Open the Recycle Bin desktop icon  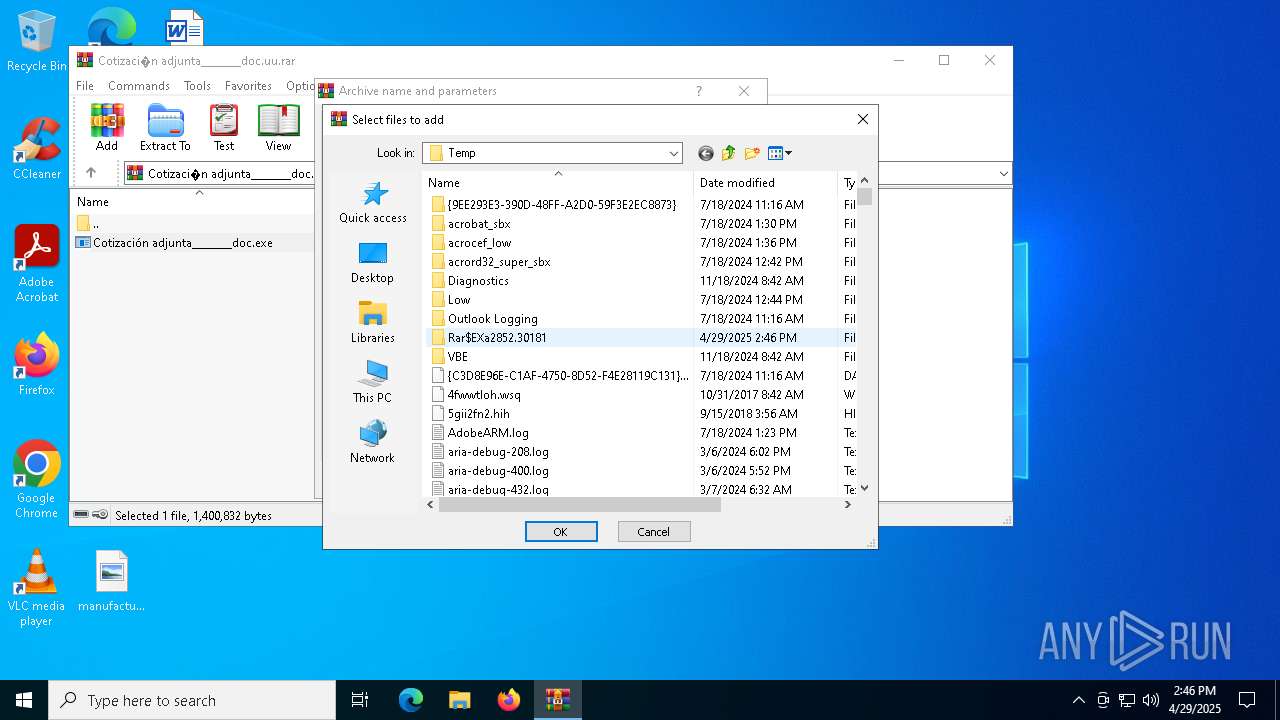click(x=37, y=42)
